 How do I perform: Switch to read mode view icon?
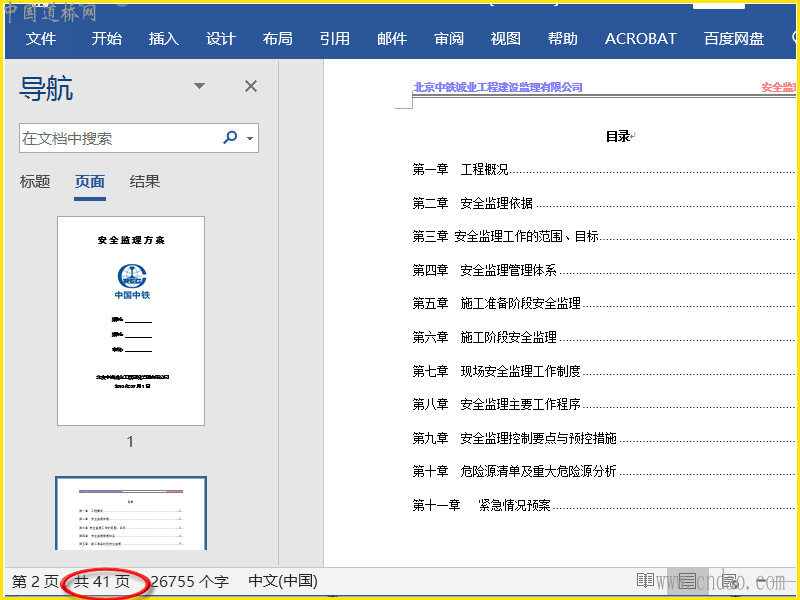point(646,581)
